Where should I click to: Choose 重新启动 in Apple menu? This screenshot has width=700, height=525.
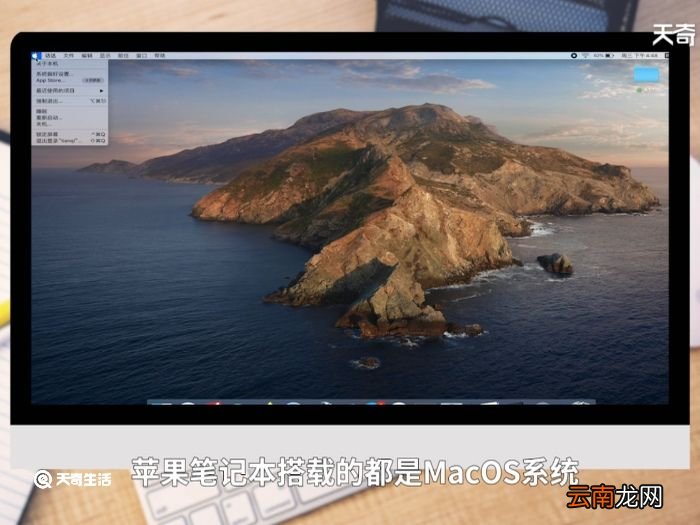click(70, 118)
